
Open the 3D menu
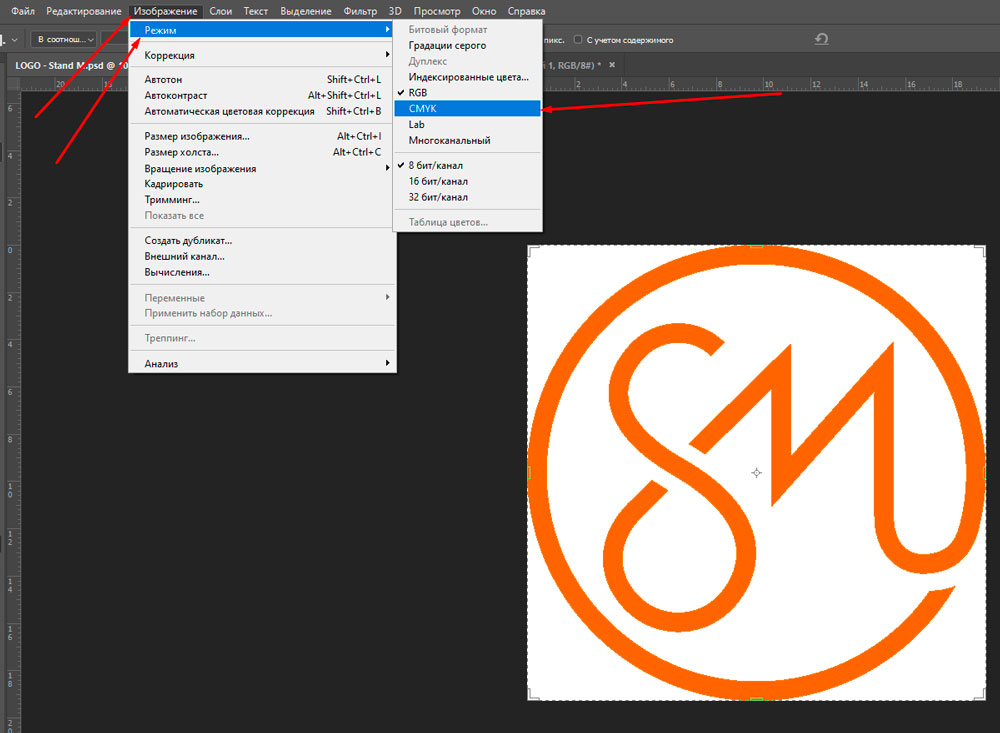pos(395,11)
